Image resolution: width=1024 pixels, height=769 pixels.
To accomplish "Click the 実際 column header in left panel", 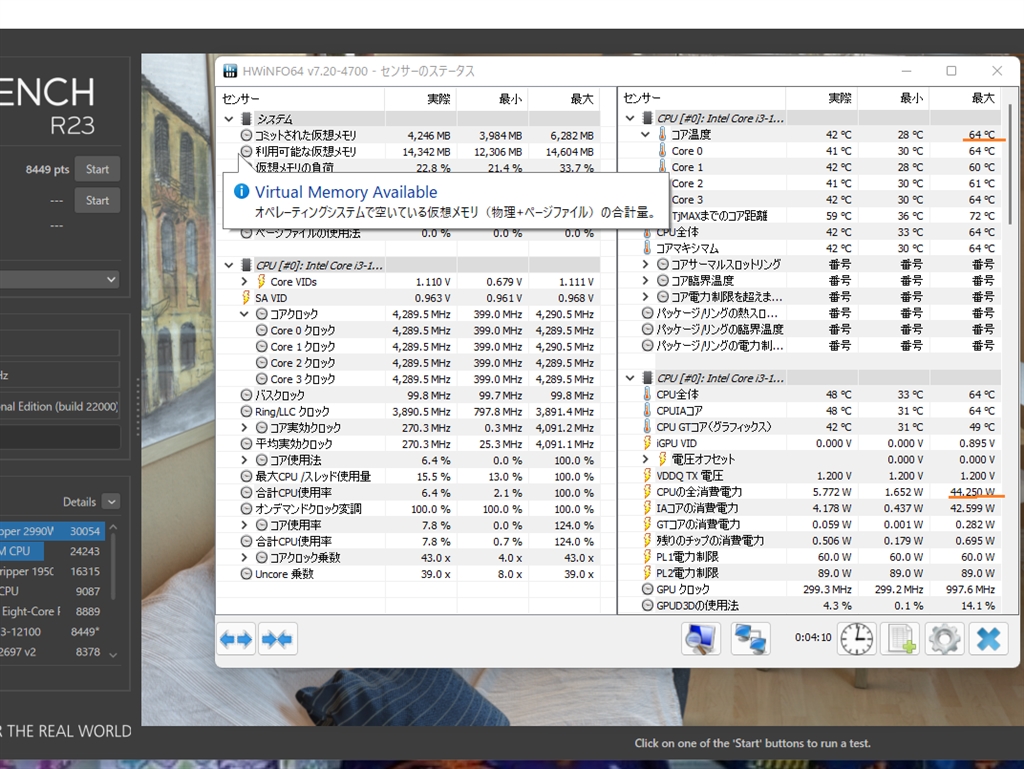I will point(421,99).
